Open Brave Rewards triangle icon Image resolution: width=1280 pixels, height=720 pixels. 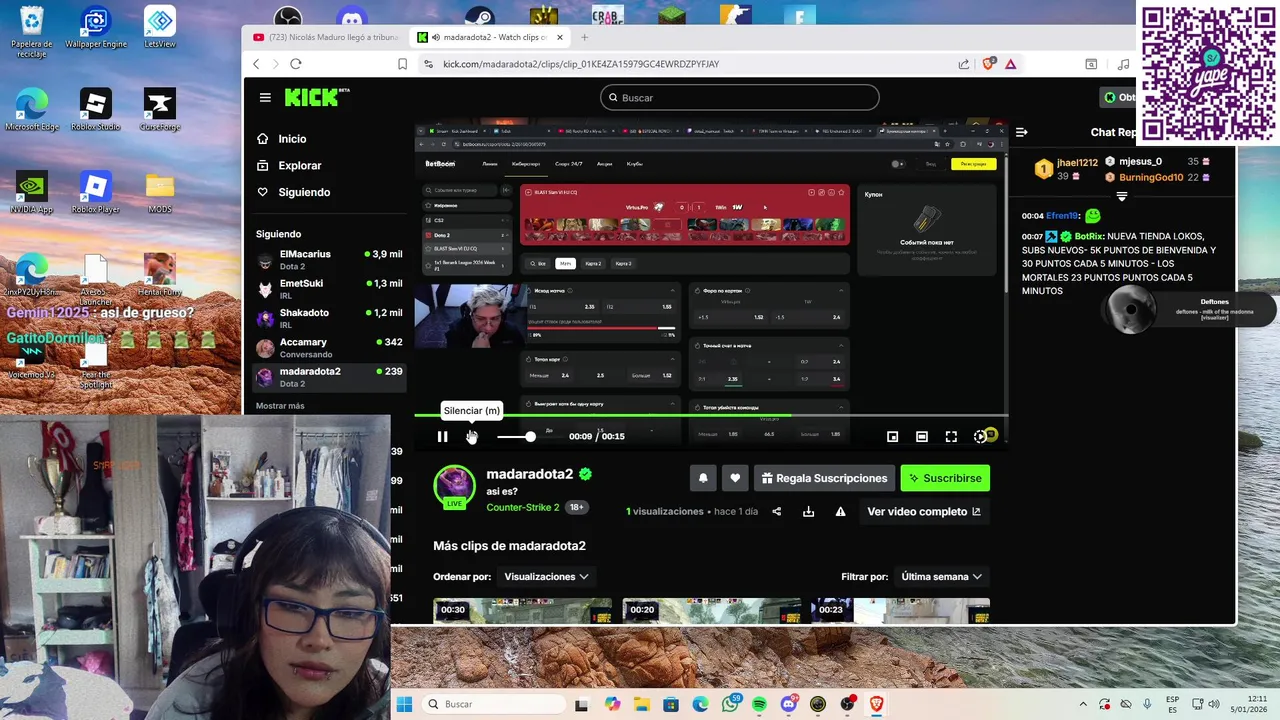coord(1011,64)
